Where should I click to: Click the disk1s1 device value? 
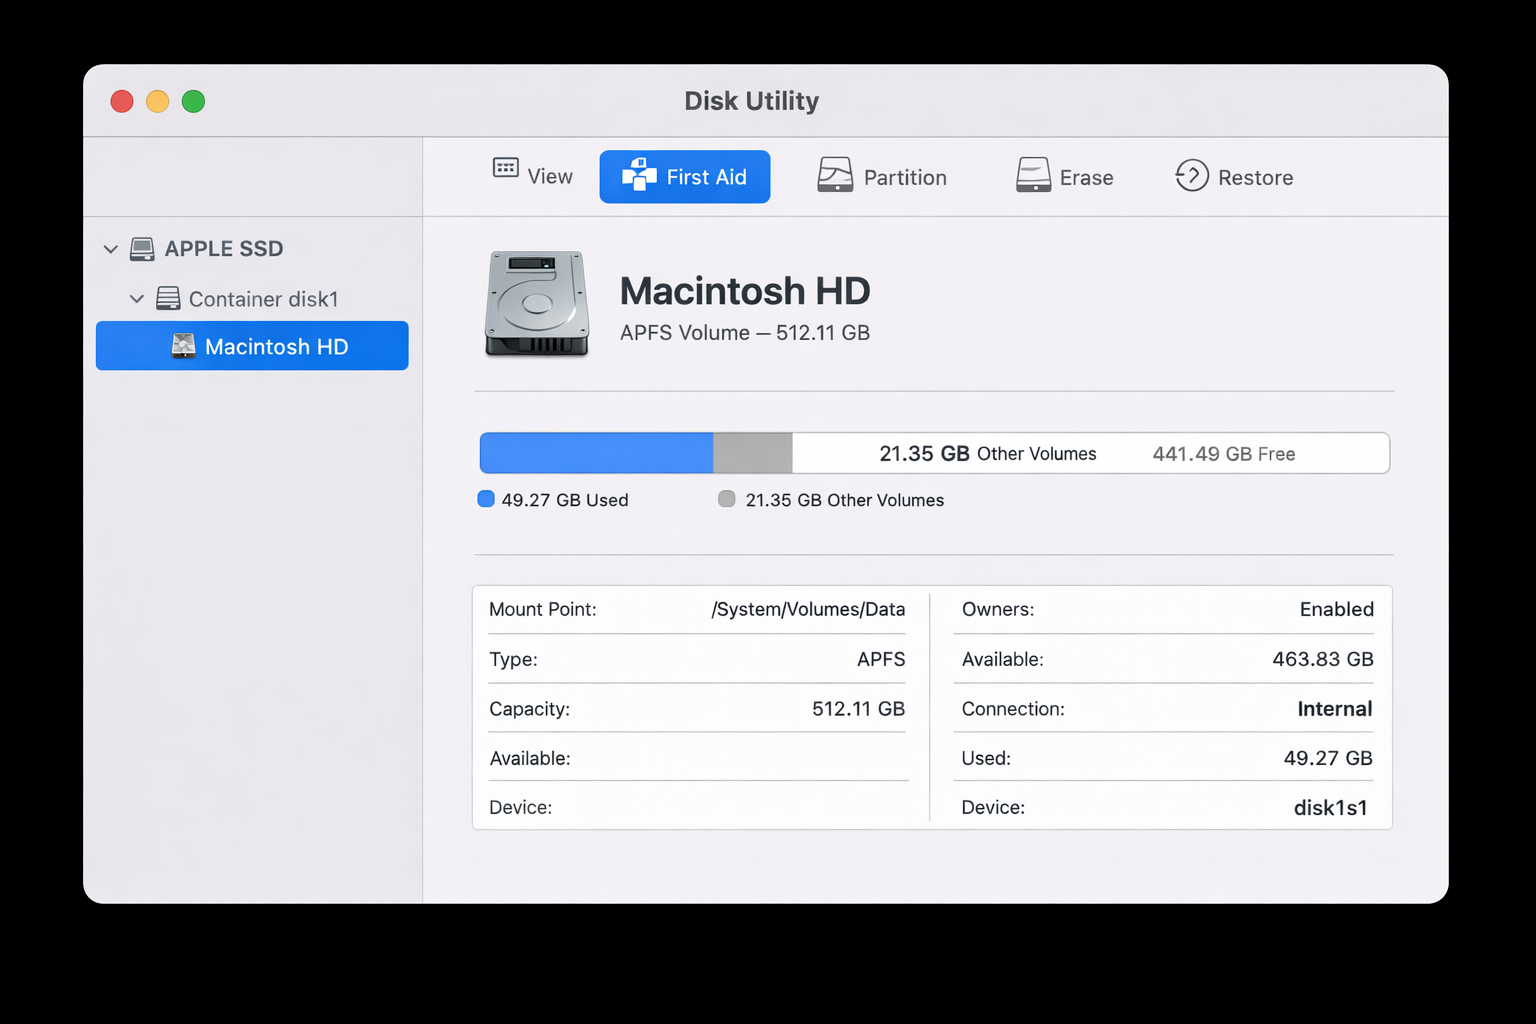pyautogui.click(x=1330, y=808)
